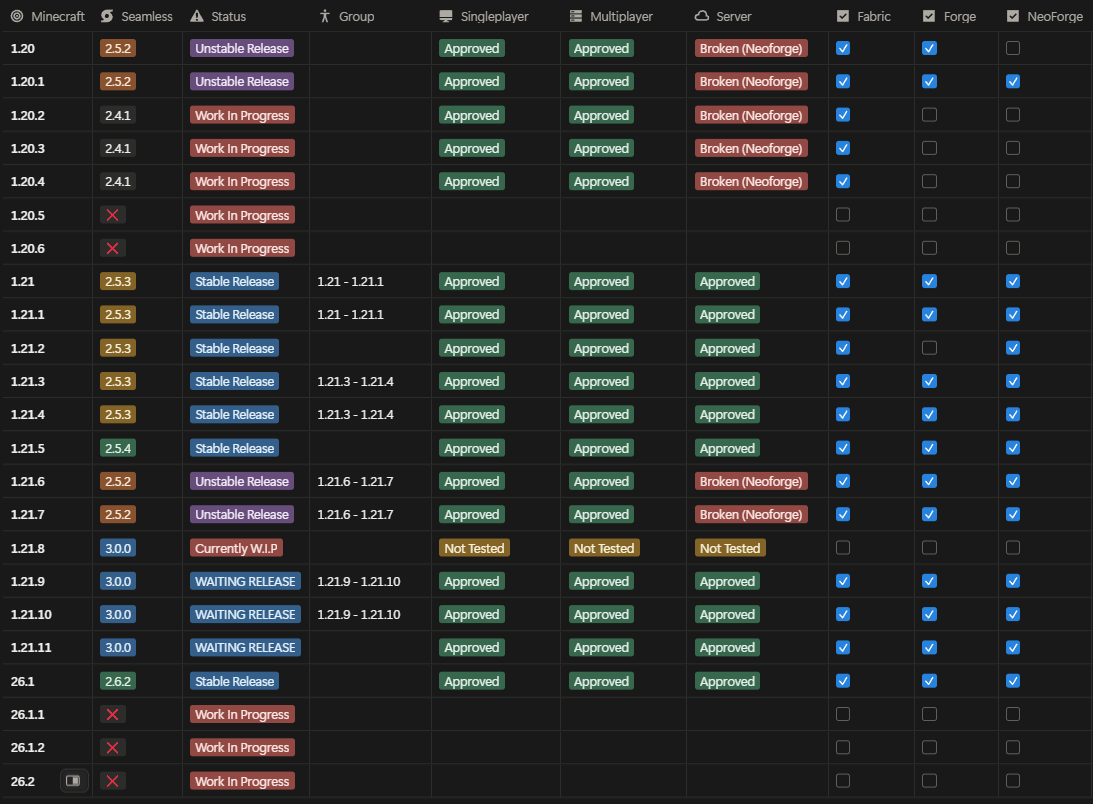The height and width of the screenshot is (804, 1093).
Task: Open the 1.21.7 row title
Action: click(x=28, y=515)
